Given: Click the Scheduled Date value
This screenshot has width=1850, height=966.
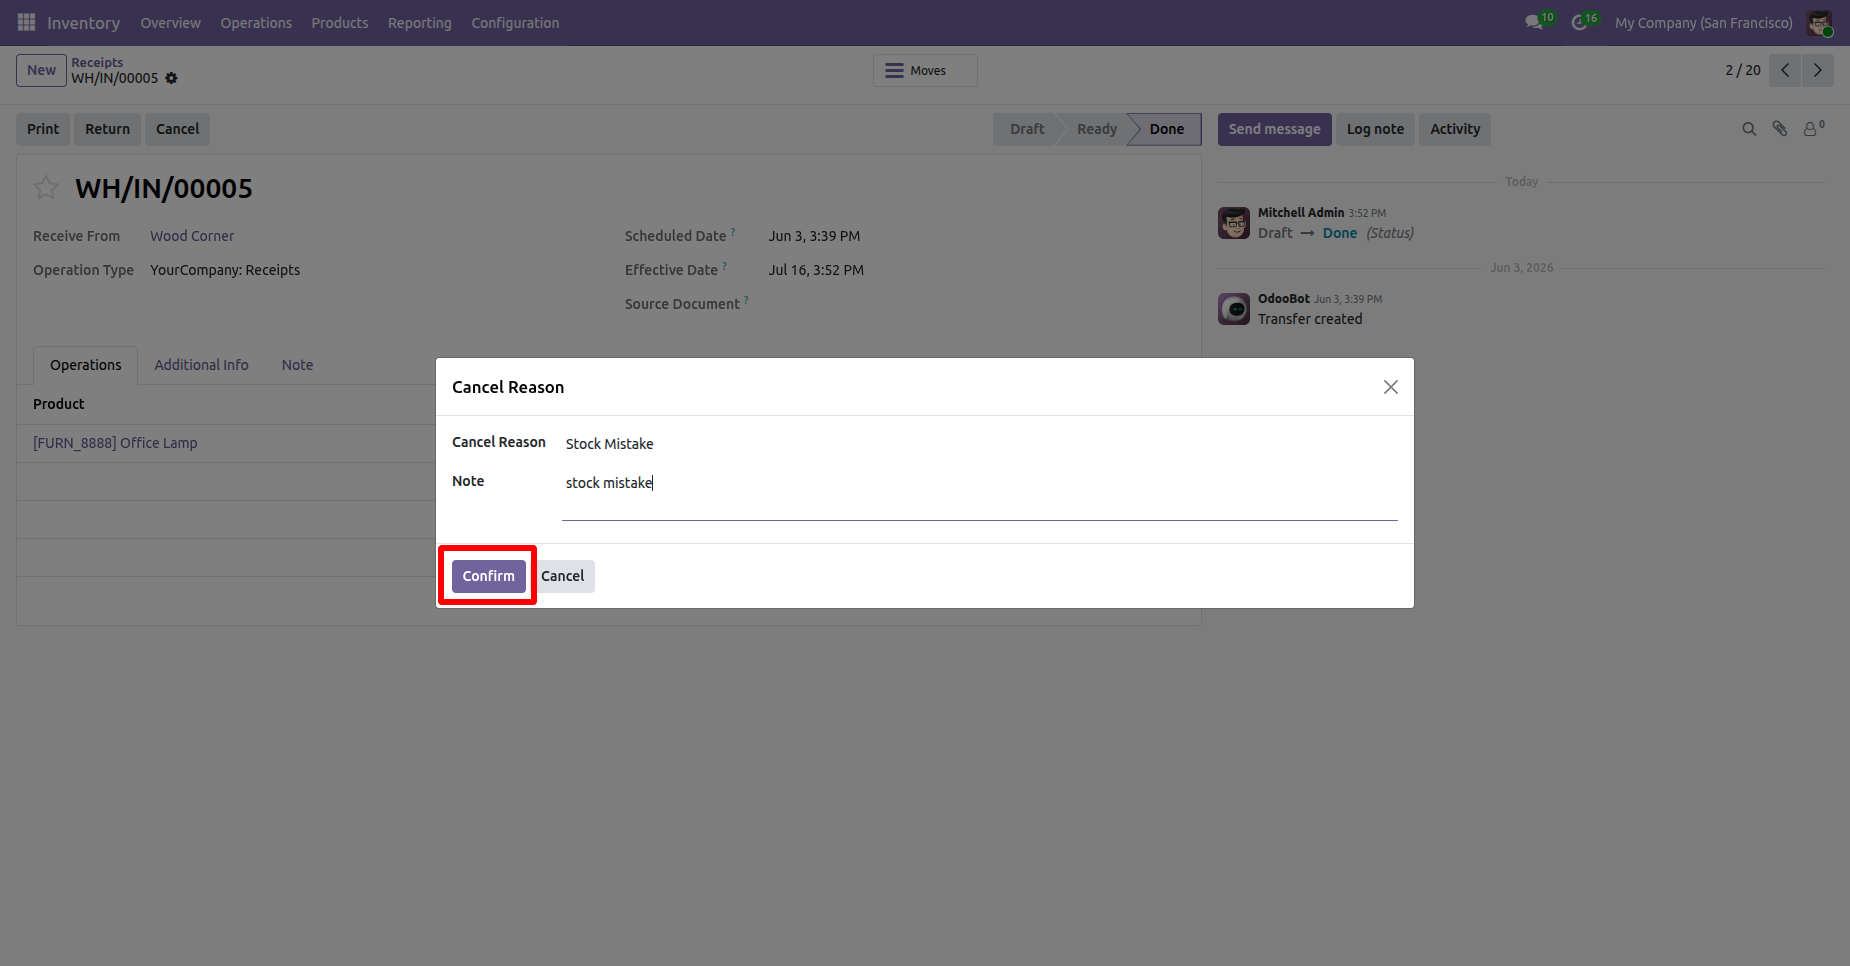Looking at the screenshot, I should click(x=814, y=236).
